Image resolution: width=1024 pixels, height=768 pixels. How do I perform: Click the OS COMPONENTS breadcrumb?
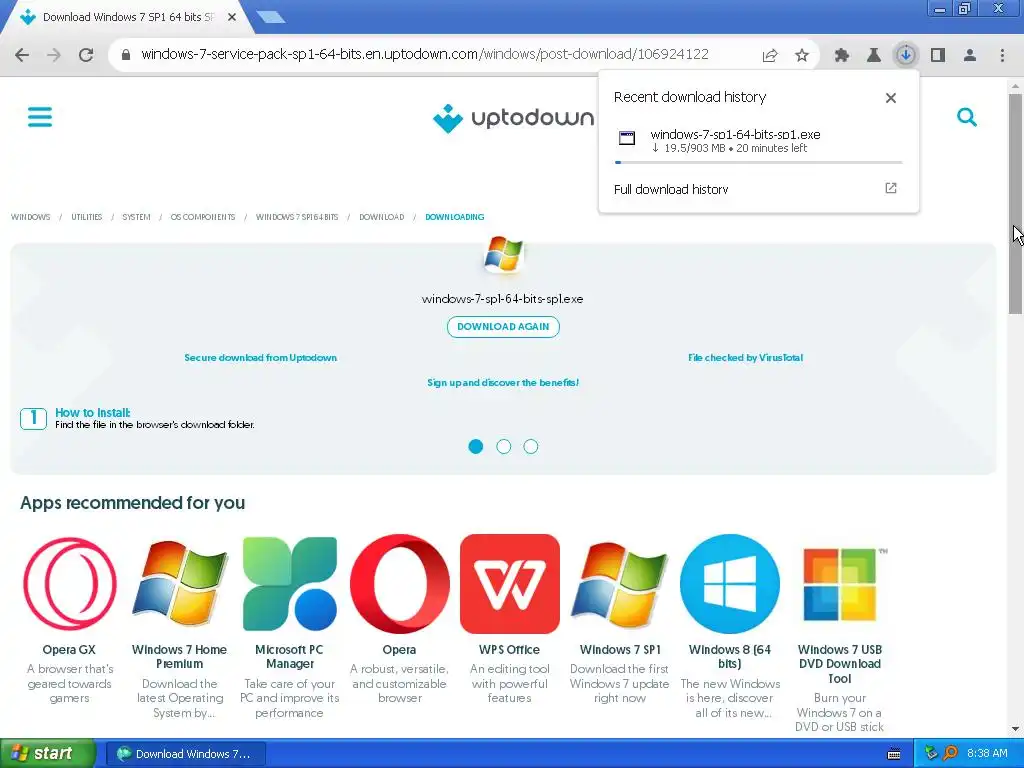[203, 217]
